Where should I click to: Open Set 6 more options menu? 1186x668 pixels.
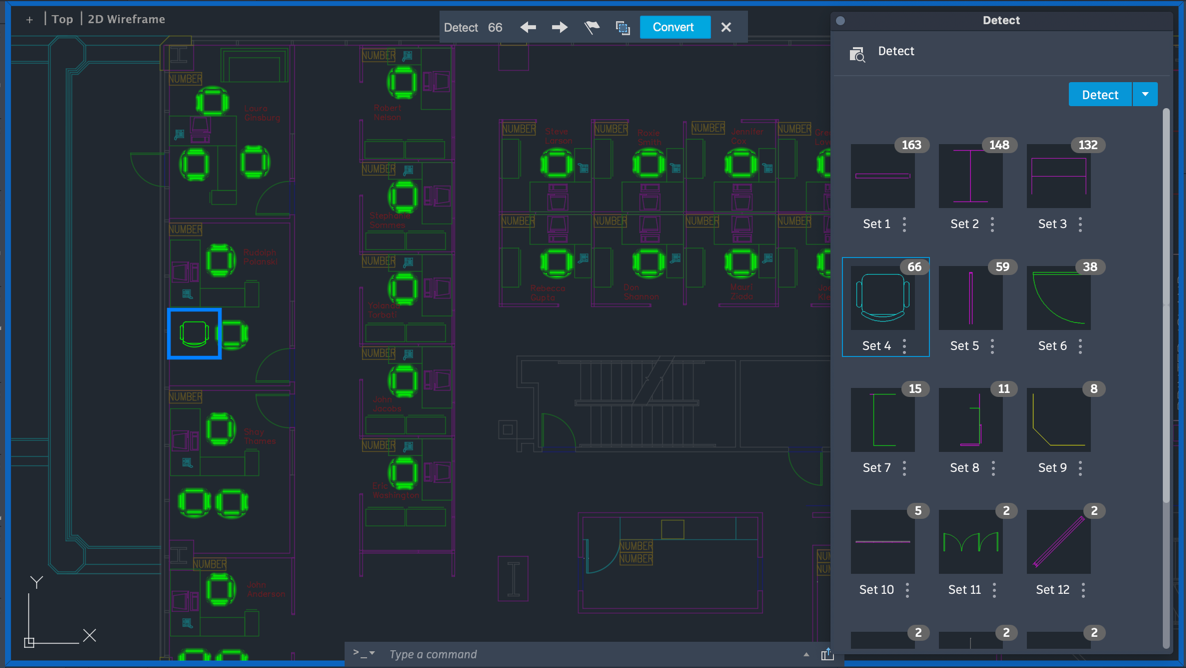point(1080,346)
